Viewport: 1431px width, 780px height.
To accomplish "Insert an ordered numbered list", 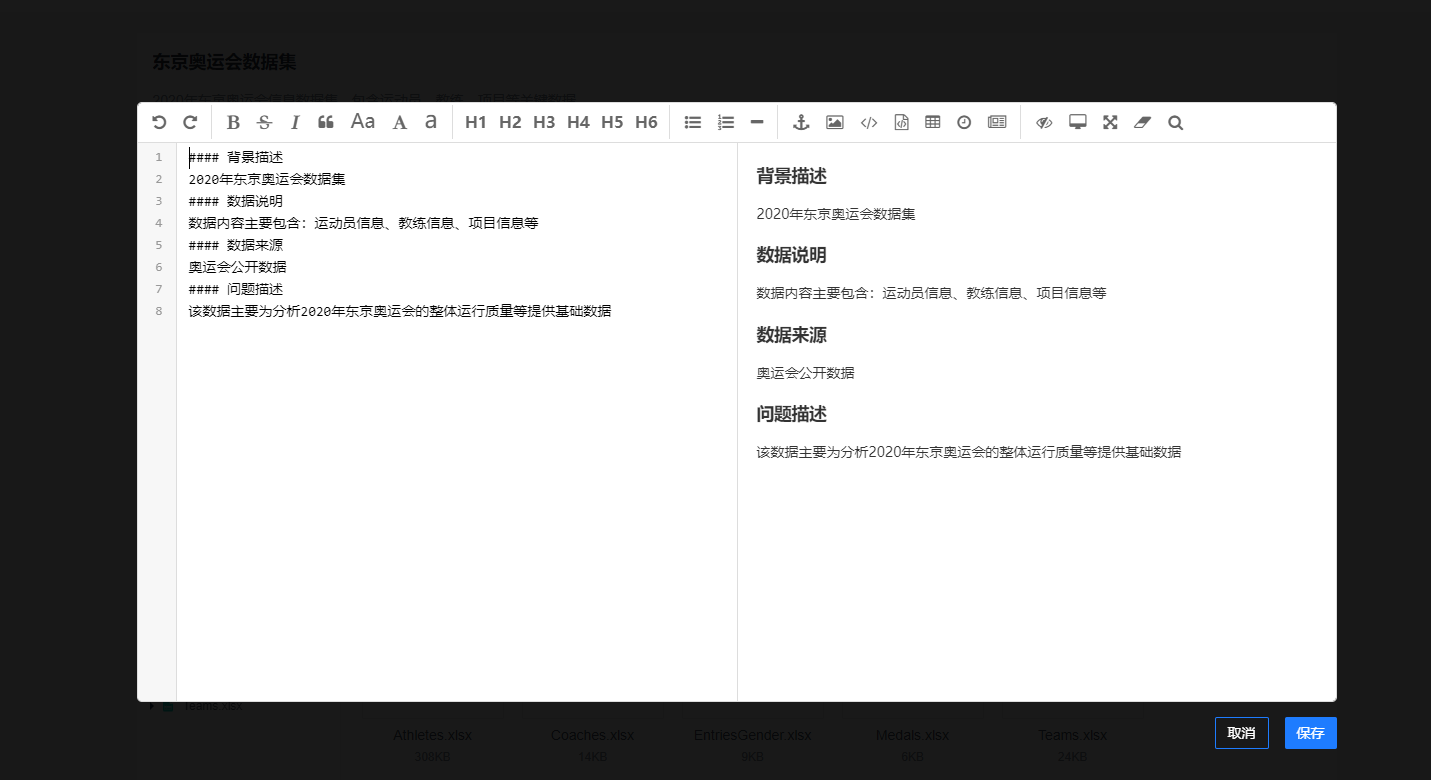I will click(726, 122).
